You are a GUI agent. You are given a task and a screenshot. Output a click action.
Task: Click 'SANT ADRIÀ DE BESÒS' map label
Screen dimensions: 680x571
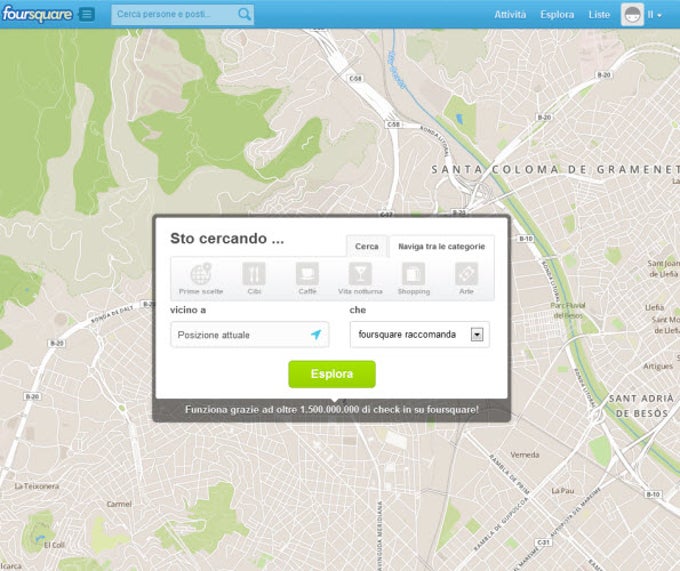tap(642, 406)
